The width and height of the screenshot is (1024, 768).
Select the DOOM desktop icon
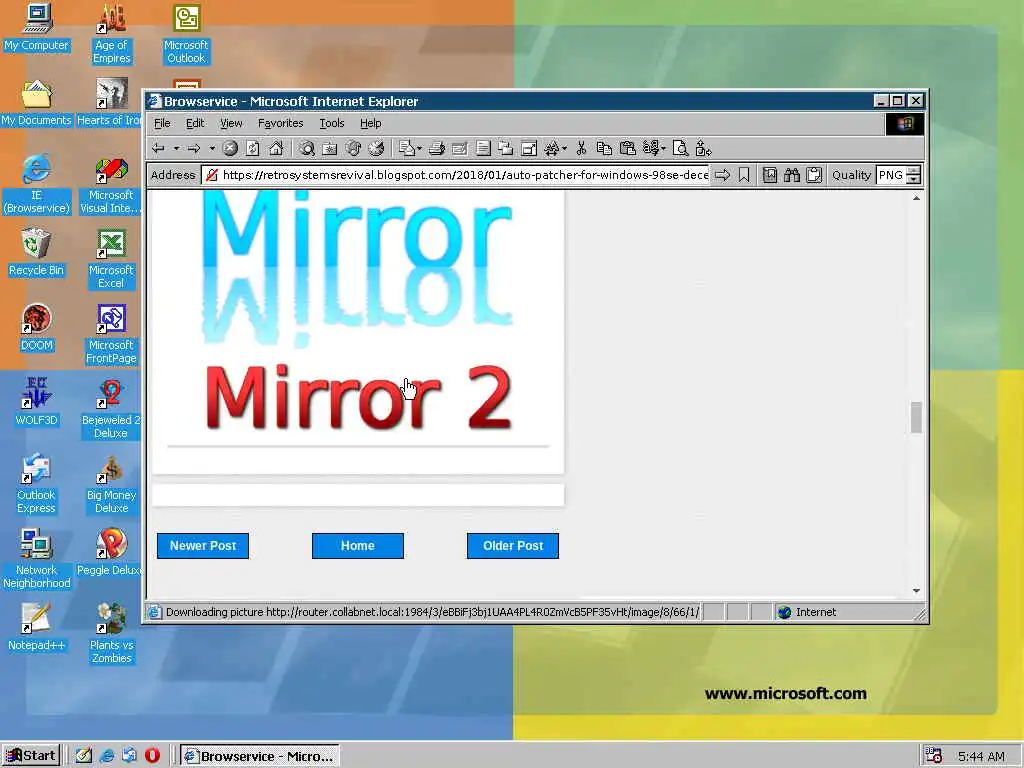pyautogui.click(x=36, y=328)
